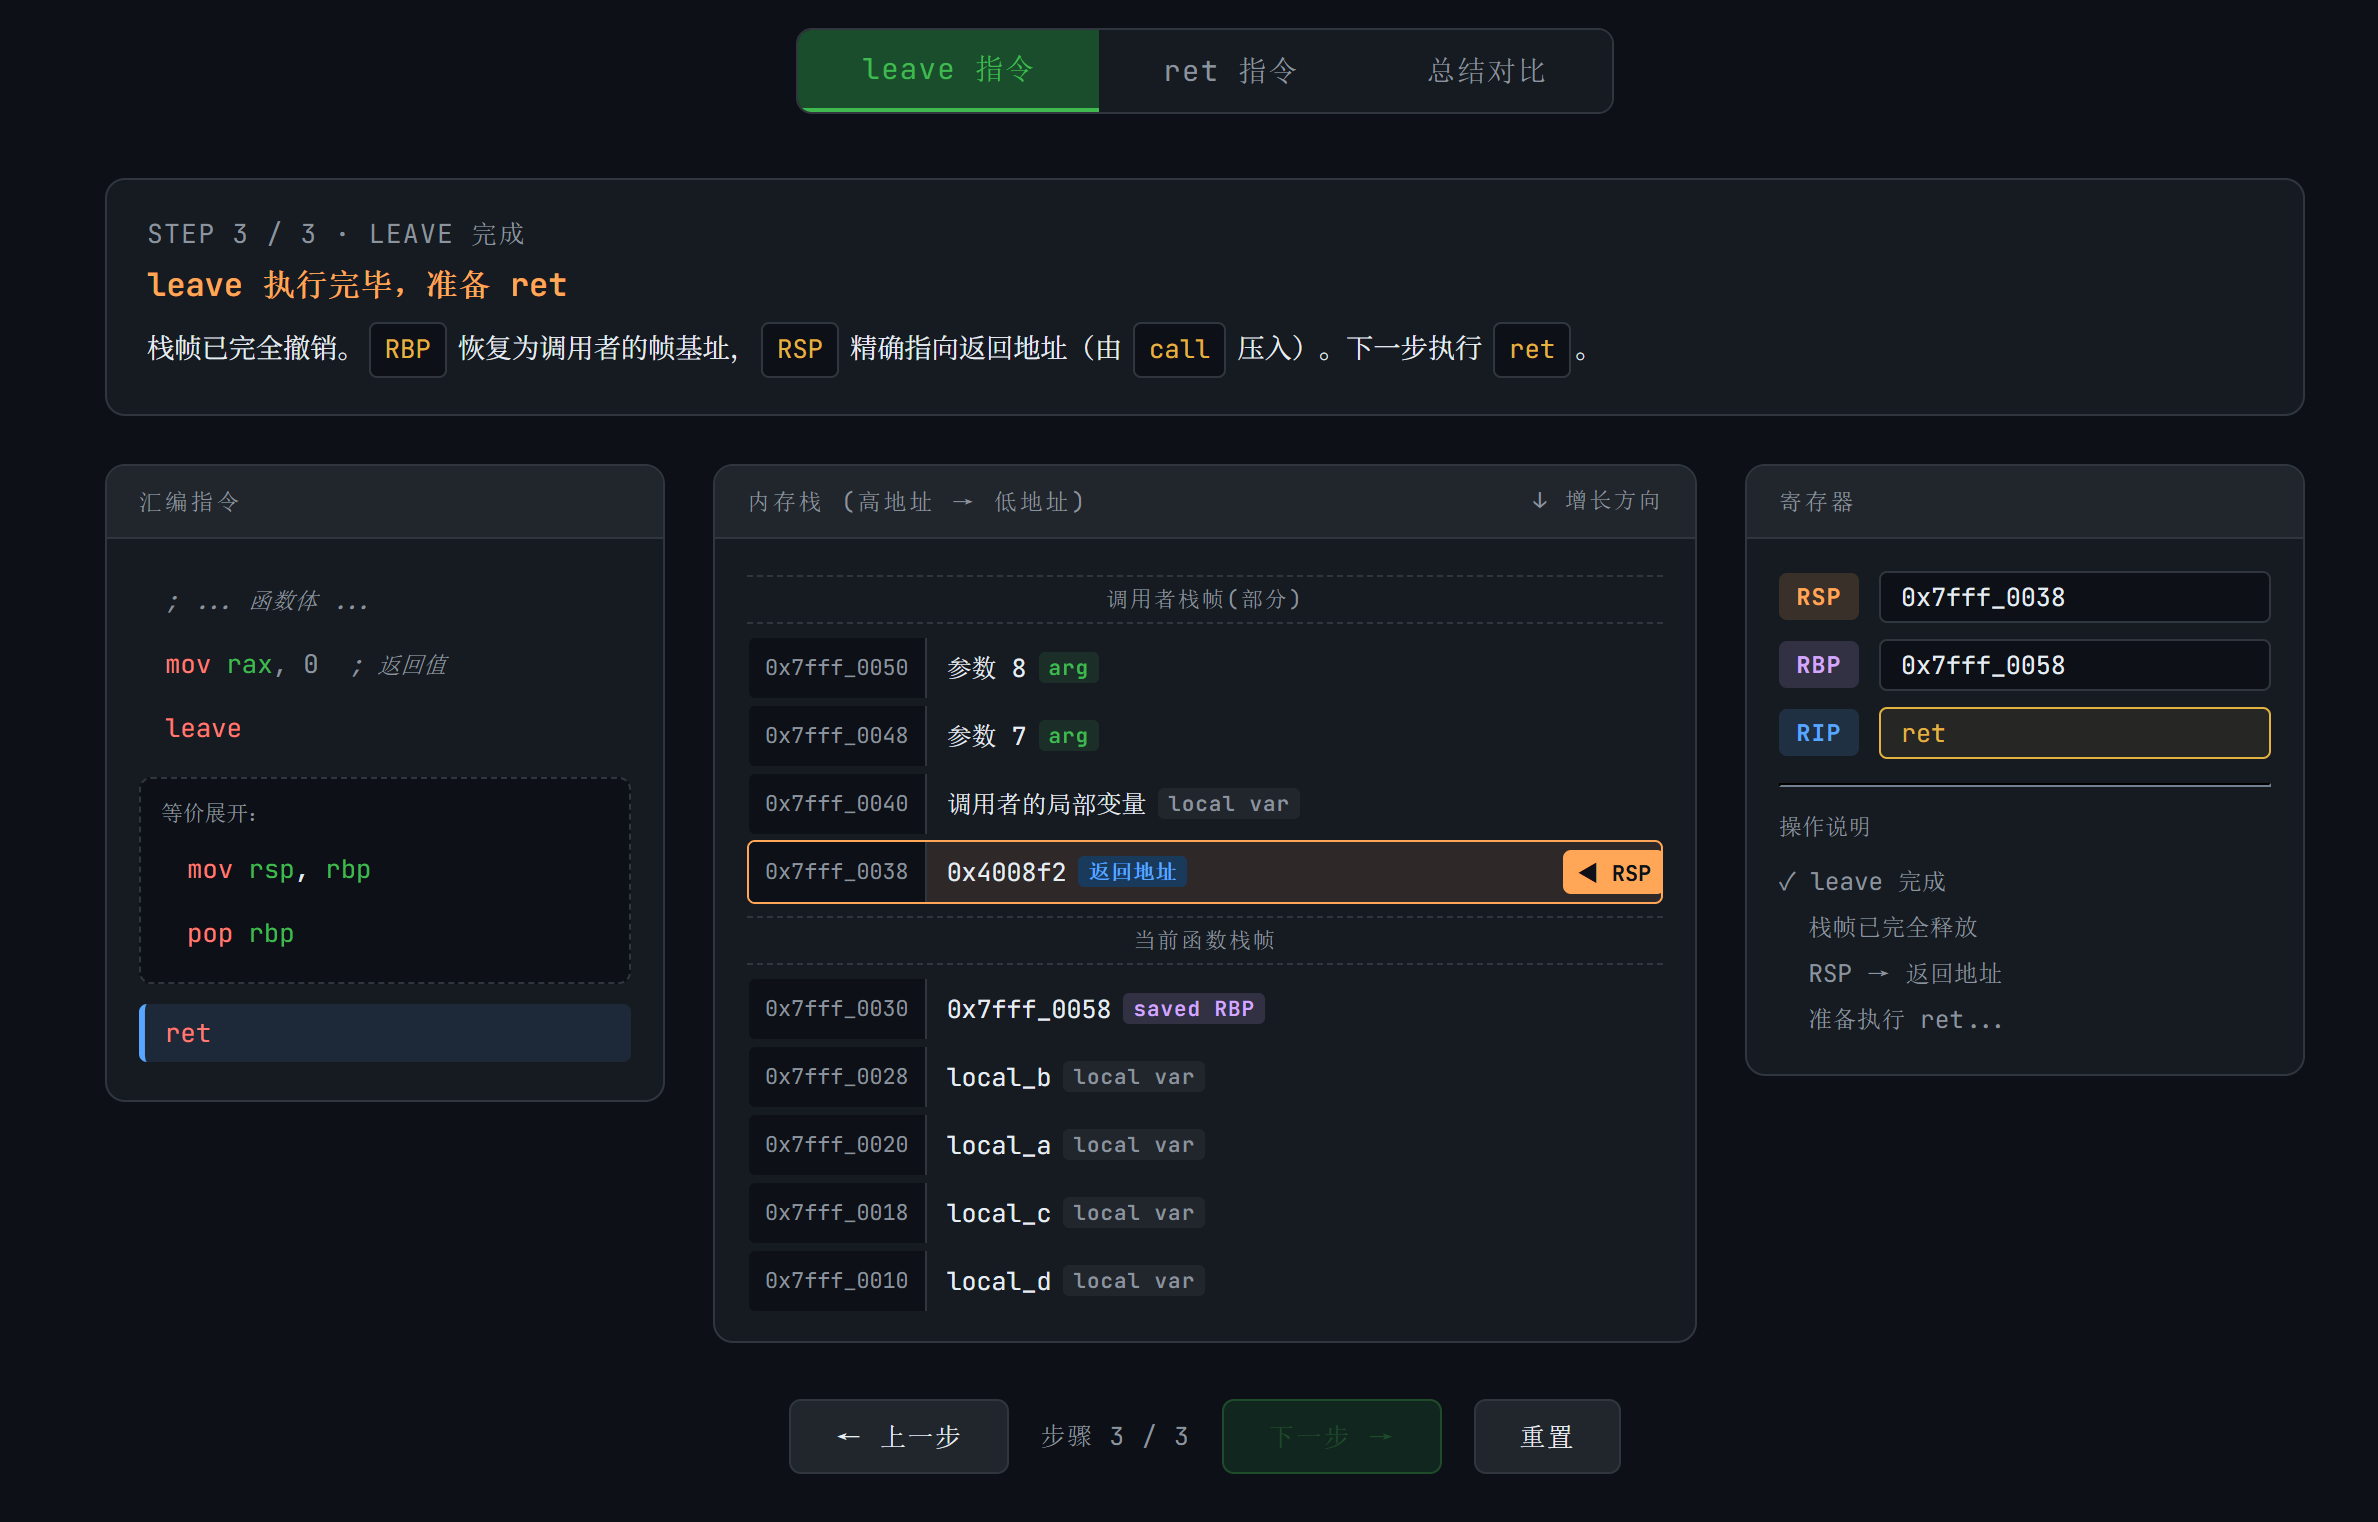
Task: Click the disabled 下一步 button
Action: pos(1330,1436)
